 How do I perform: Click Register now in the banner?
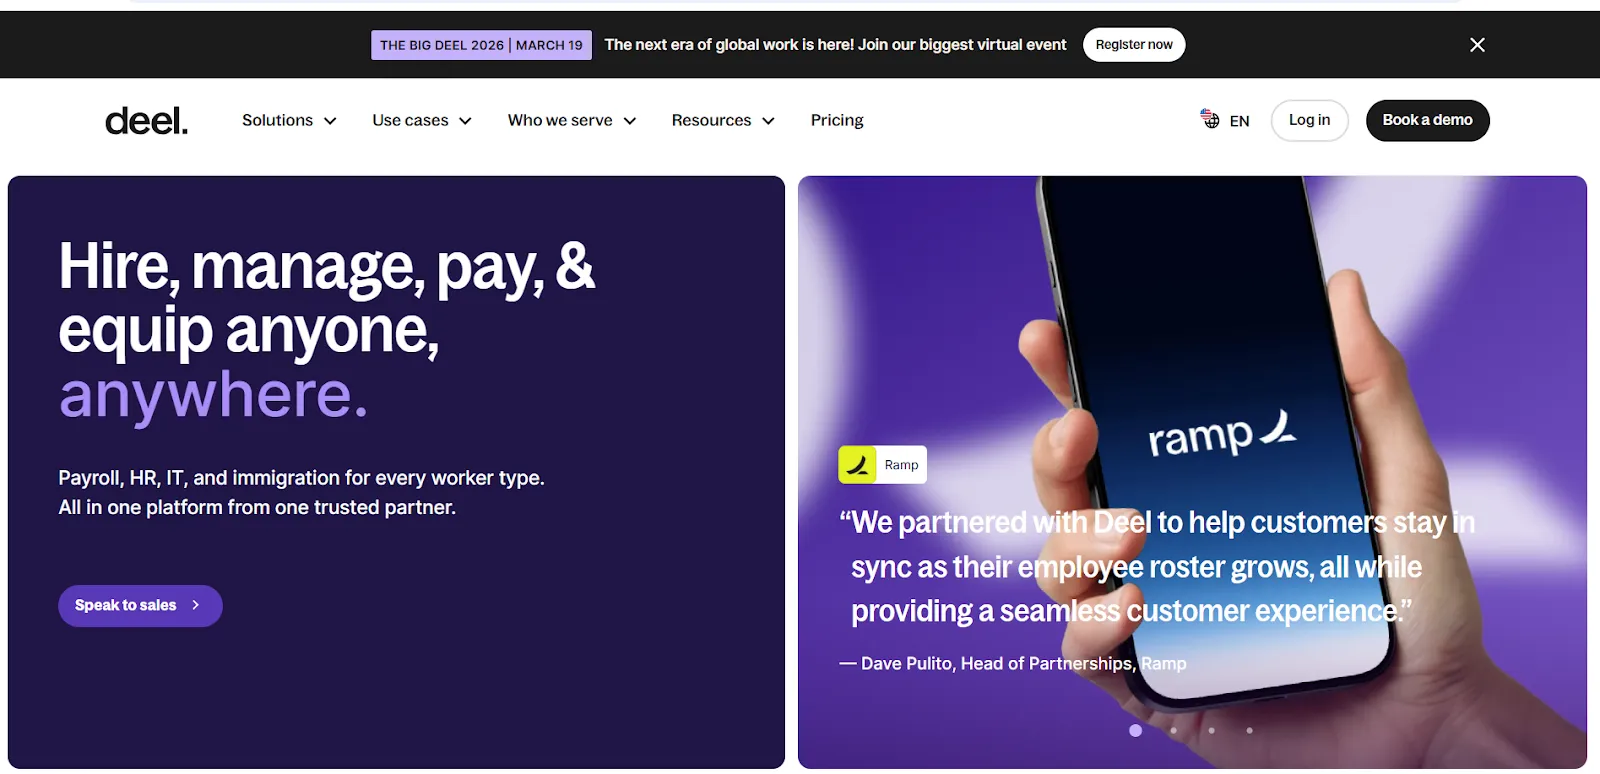click(1134, 45)
